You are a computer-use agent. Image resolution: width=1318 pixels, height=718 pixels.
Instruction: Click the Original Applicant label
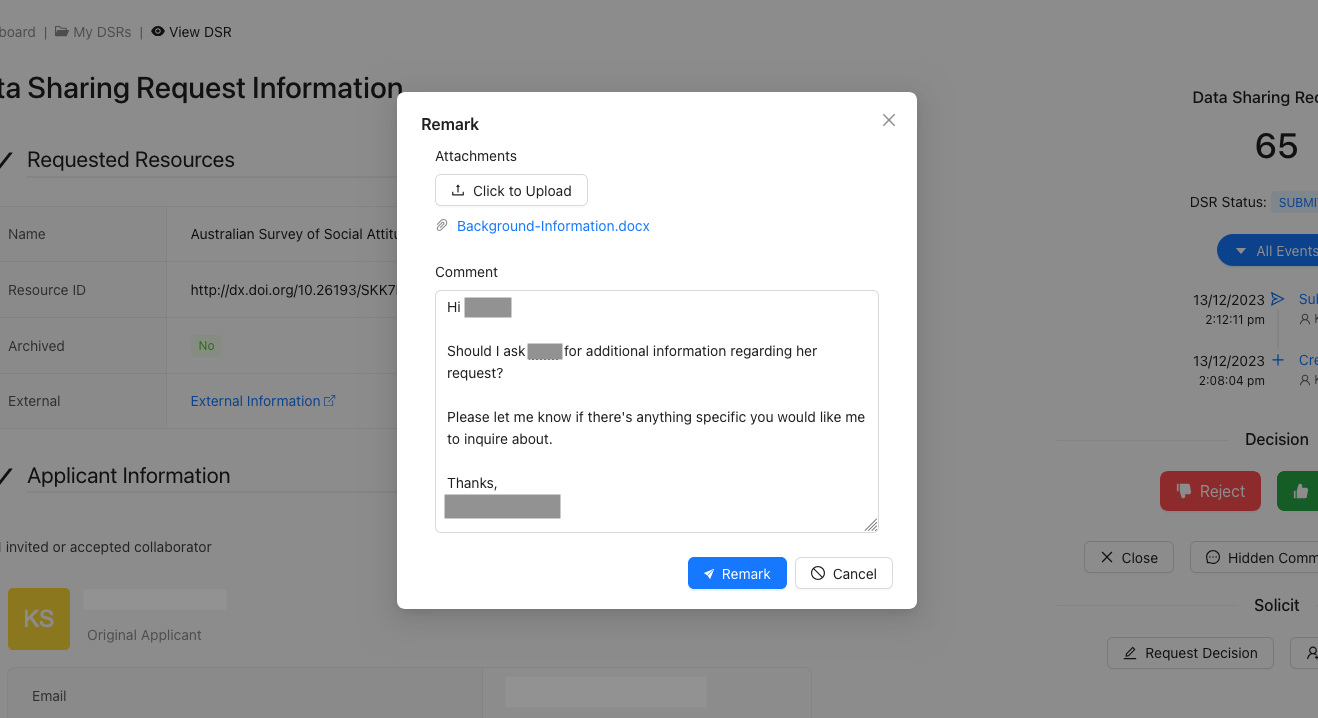(x=144, y=635)
